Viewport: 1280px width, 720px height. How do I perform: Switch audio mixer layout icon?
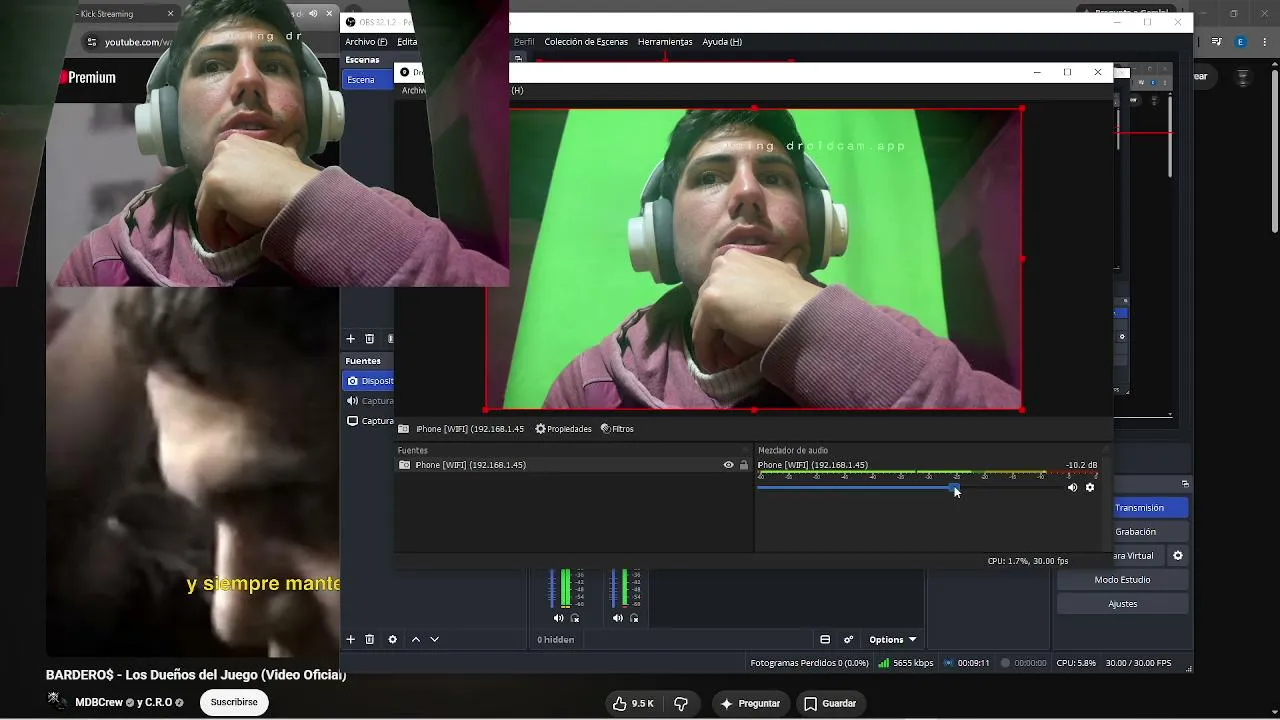825,640
